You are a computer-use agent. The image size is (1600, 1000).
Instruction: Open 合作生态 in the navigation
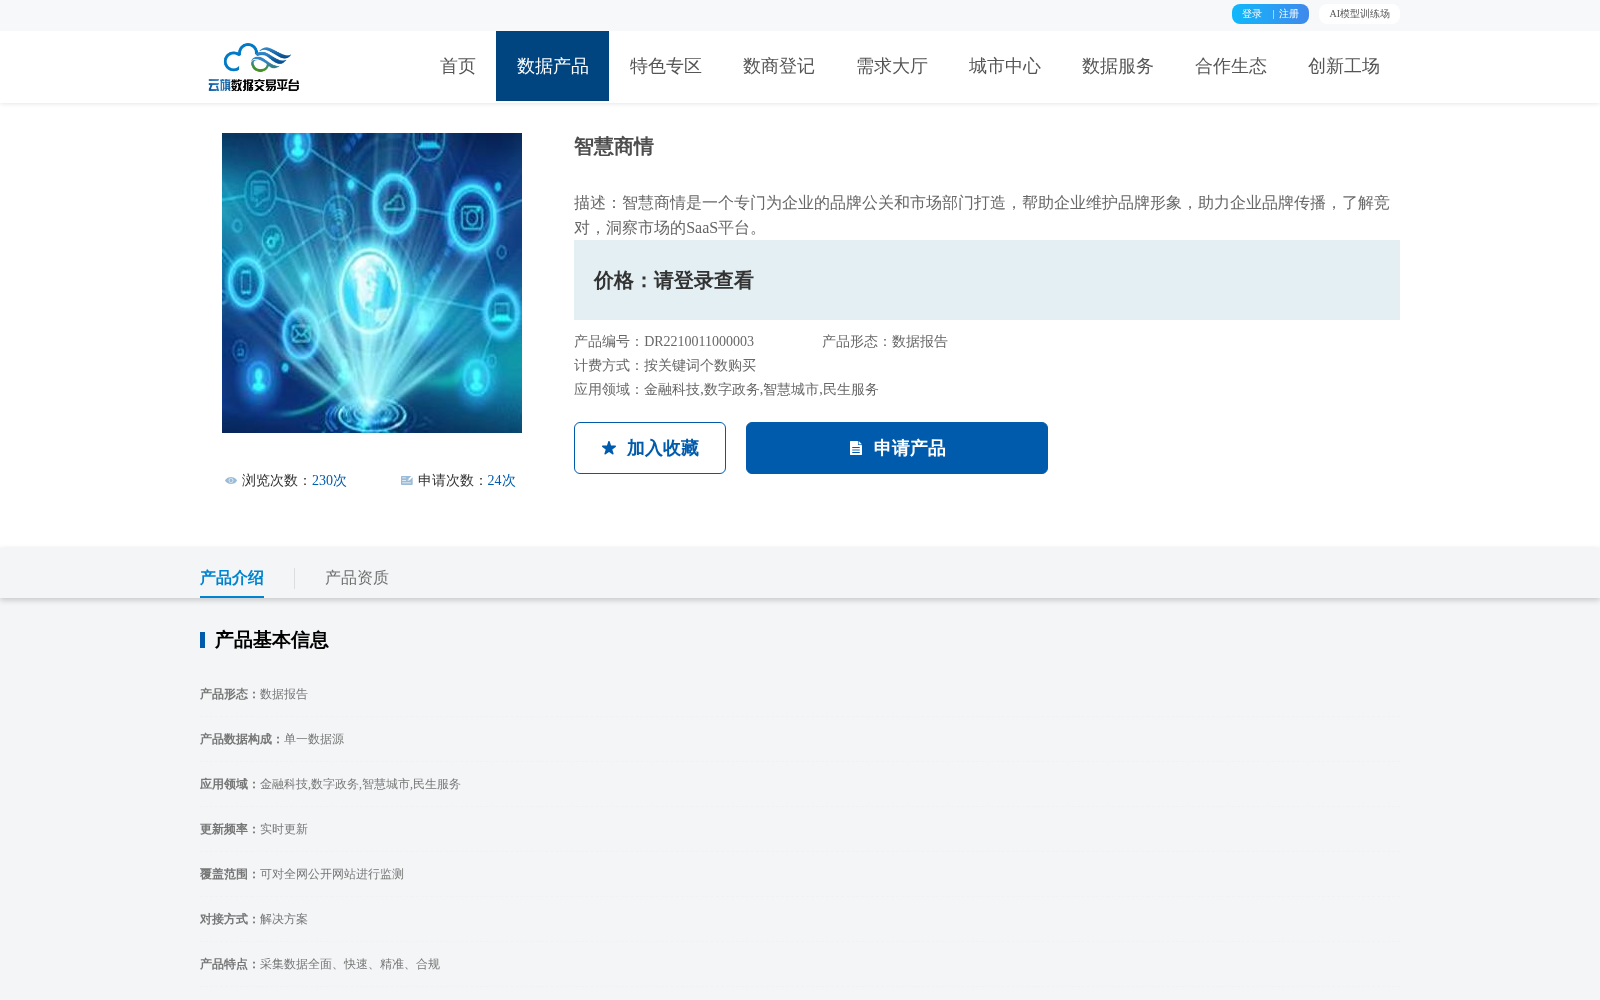click(x=1231, y=66)
